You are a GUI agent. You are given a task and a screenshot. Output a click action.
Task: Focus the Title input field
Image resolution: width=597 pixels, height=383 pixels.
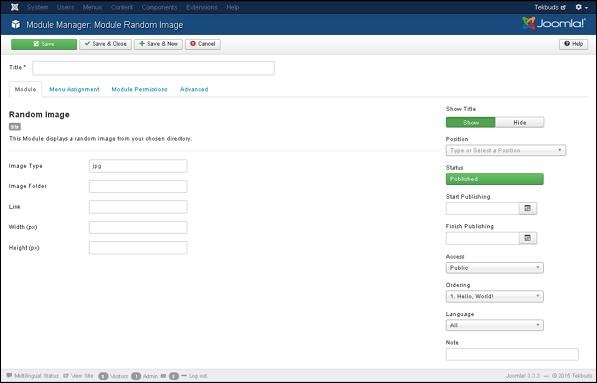(153, 68)
